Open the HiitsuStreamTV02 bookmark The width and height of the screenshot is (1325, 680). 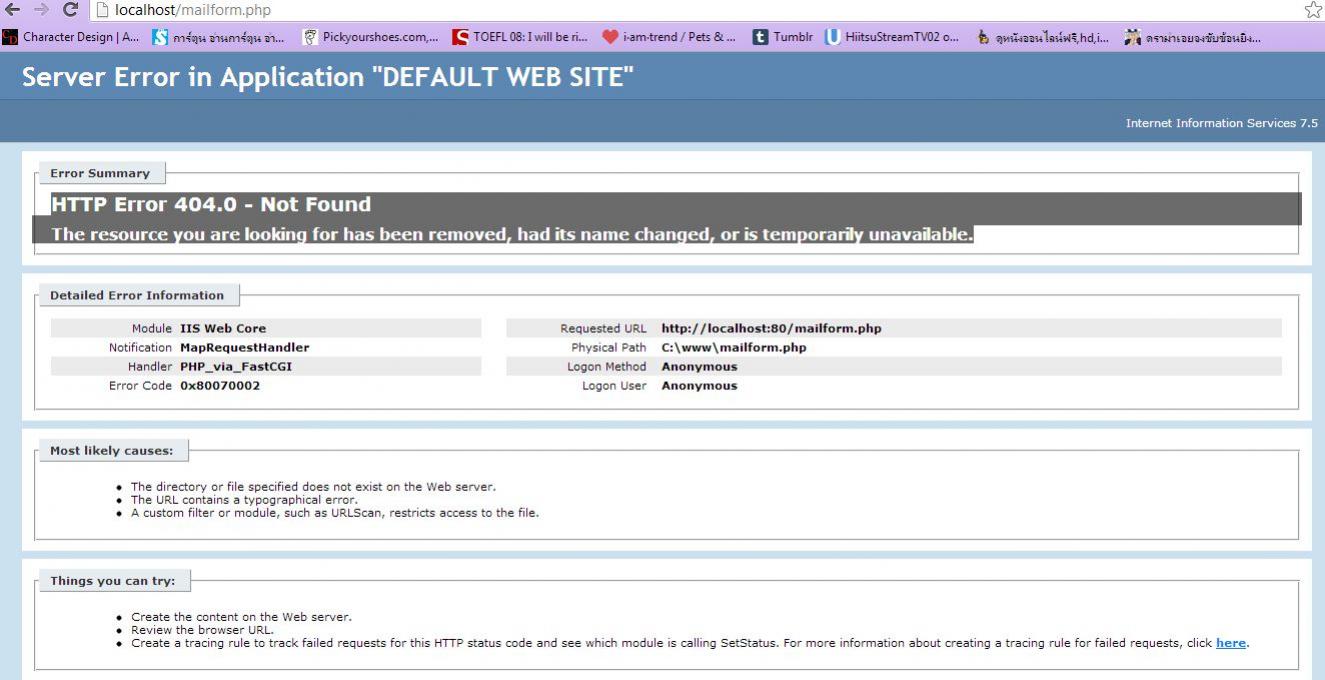892,38
